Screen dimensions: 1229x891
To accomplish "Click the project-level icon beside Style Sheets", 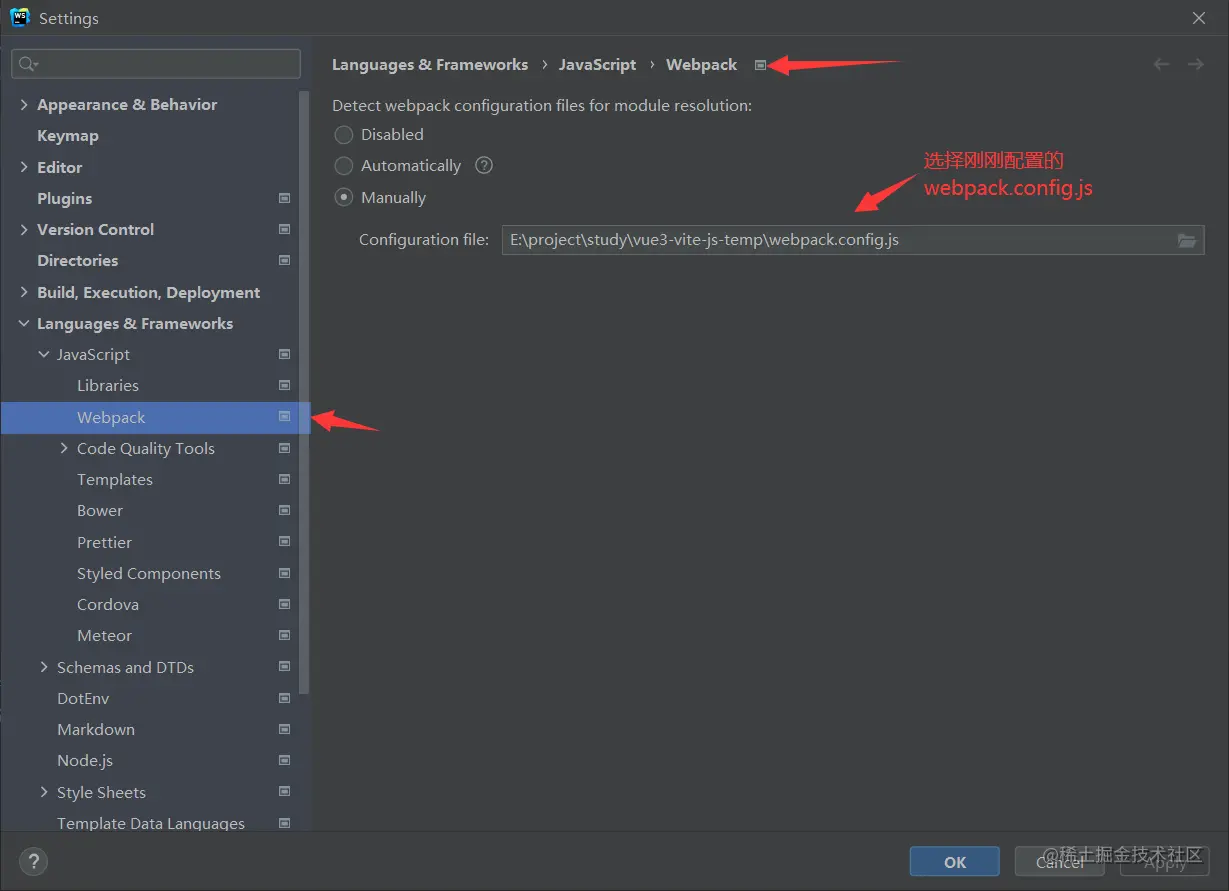I will (x=284, y=792).
